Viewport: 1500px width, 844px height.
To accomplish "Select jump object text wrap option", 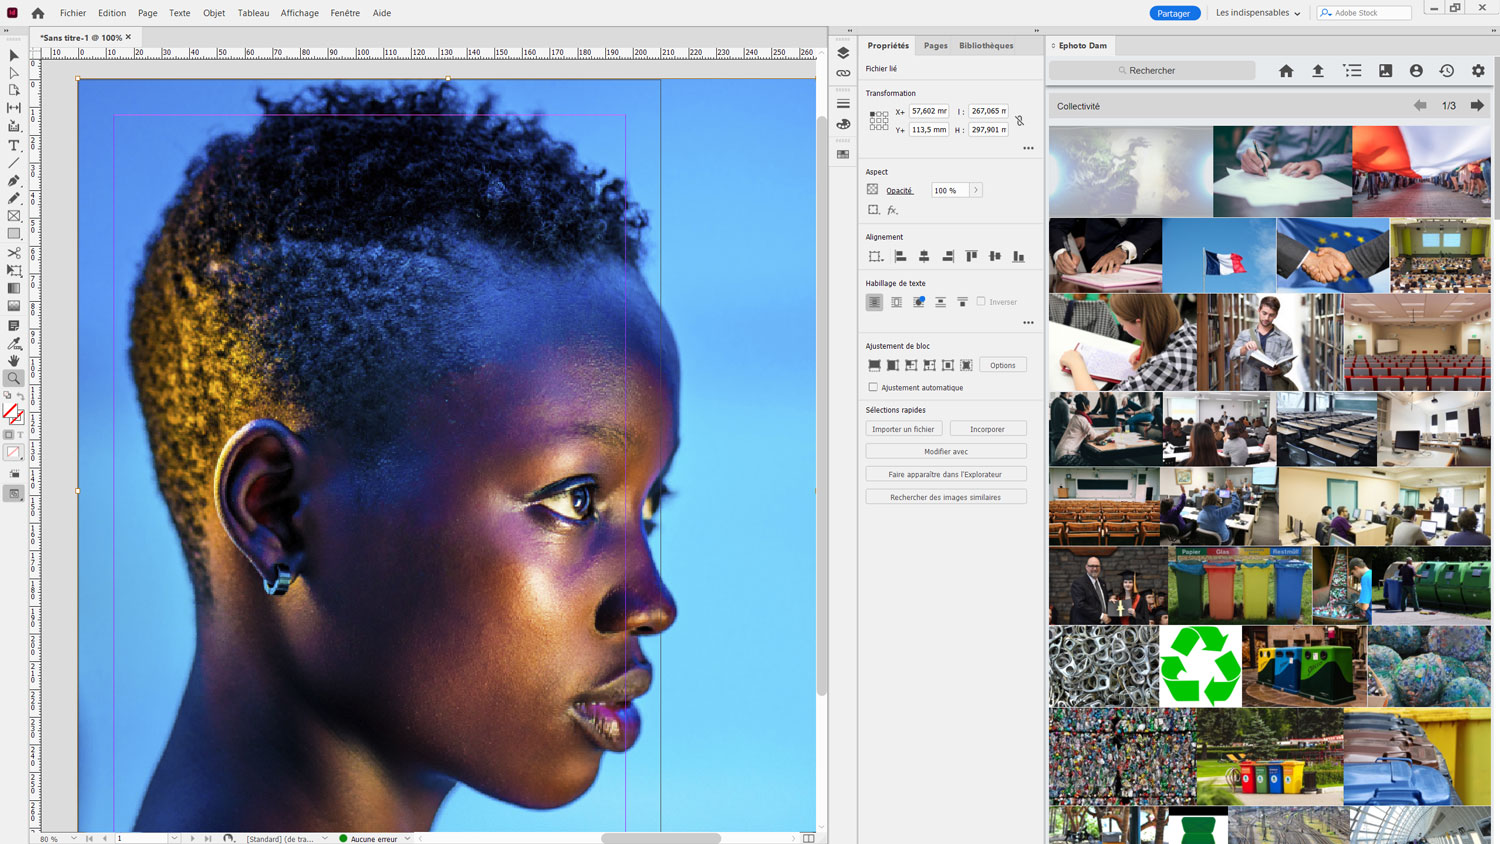I will point(941,302).
